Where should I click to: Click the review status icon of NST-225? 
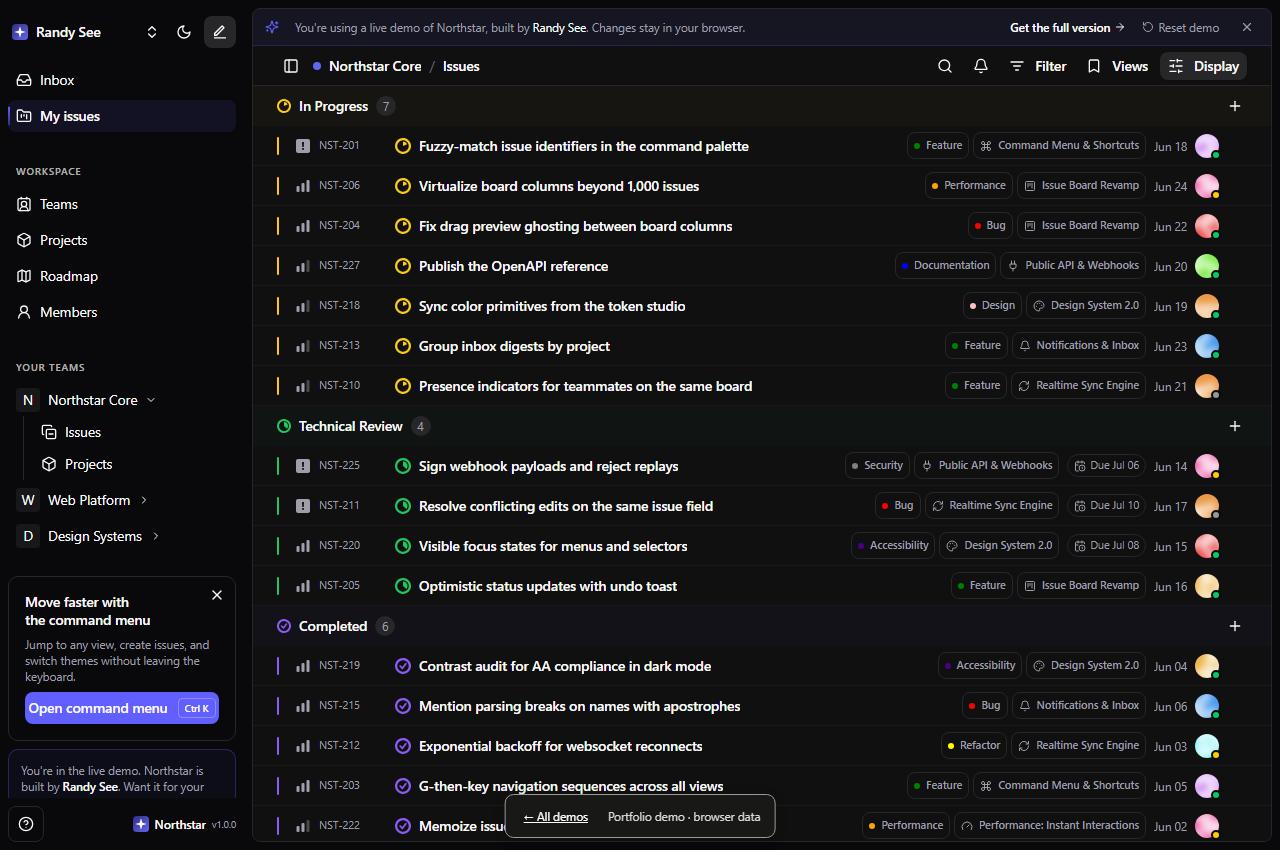[x=403, y=466]
